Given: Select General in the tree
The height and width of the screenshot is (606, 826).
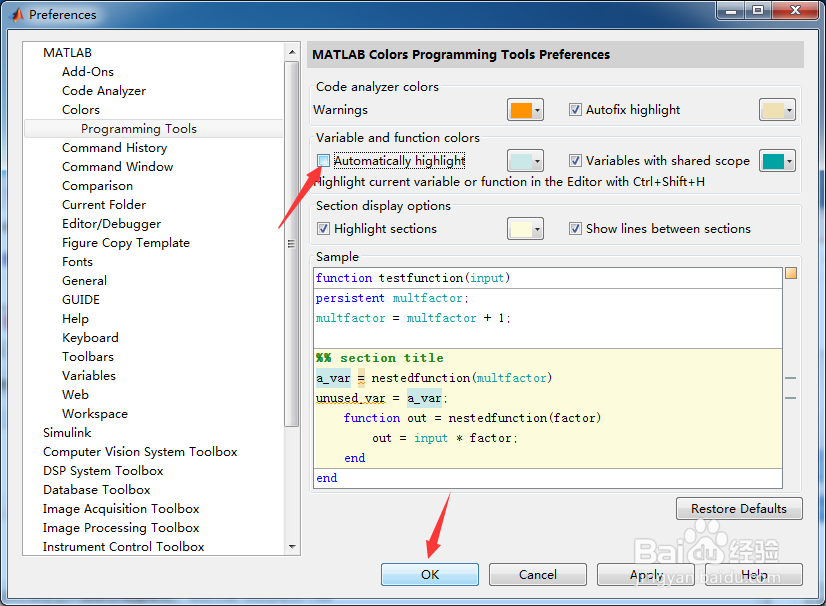Looking at the screenshot, I should [x=84, y=281].
